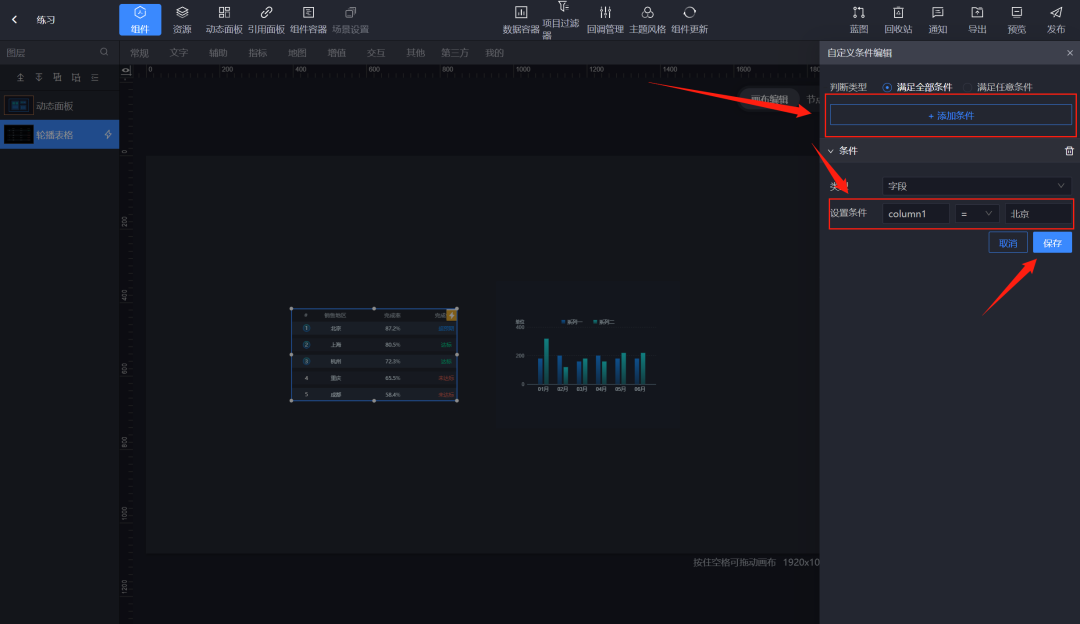The height and width of the screenshot is (624, 1080).
Task: Delete the condition with trash icon
Action: coord(1069,151)
